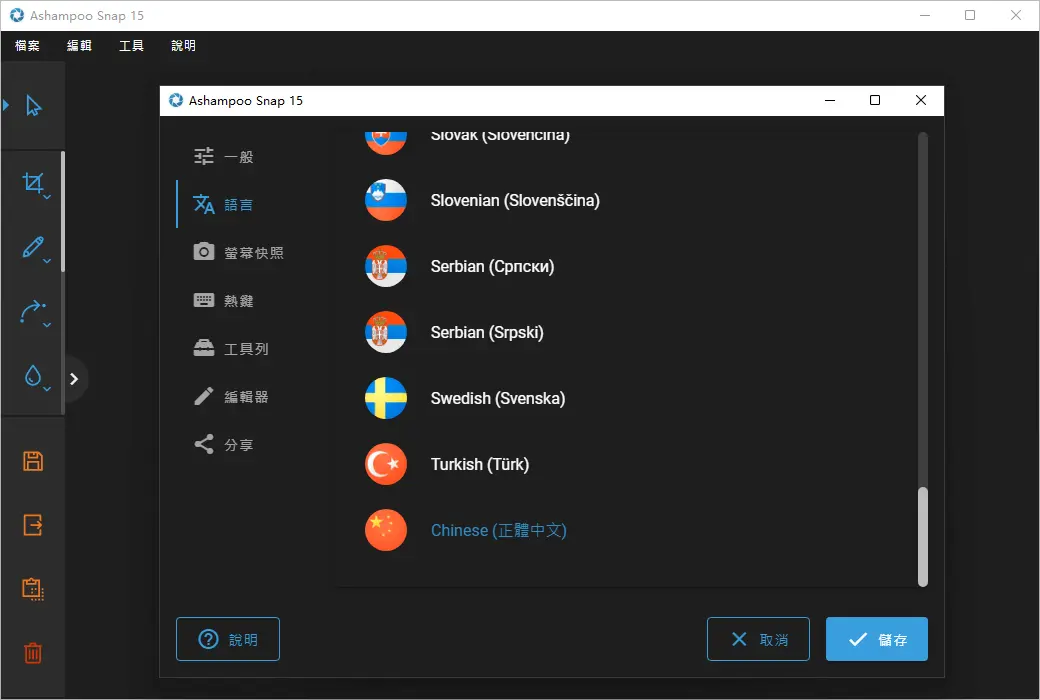Image resolution: width=1040 pixels, height=700 pixels.
Task: Click the Swedish flag icon
Action: [x=386, y=398]
